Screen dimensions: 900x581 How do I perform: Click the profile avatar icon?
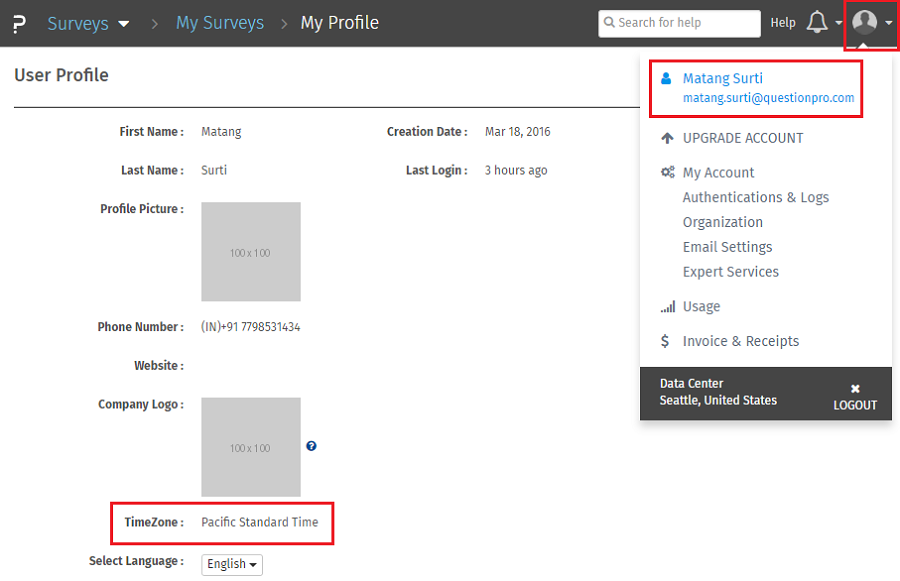coord(869,22)
